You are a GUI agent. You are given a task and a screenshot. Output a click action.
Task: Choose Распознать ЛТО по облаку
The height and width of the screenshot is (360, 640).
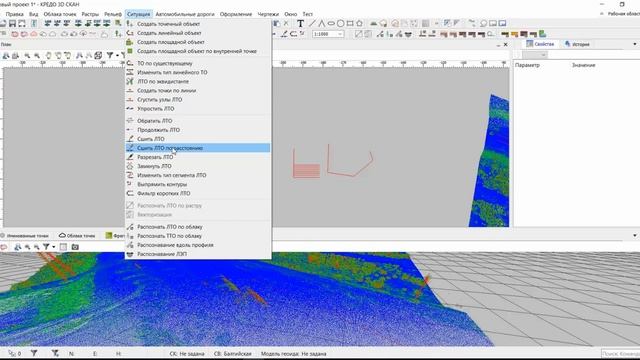198,227
